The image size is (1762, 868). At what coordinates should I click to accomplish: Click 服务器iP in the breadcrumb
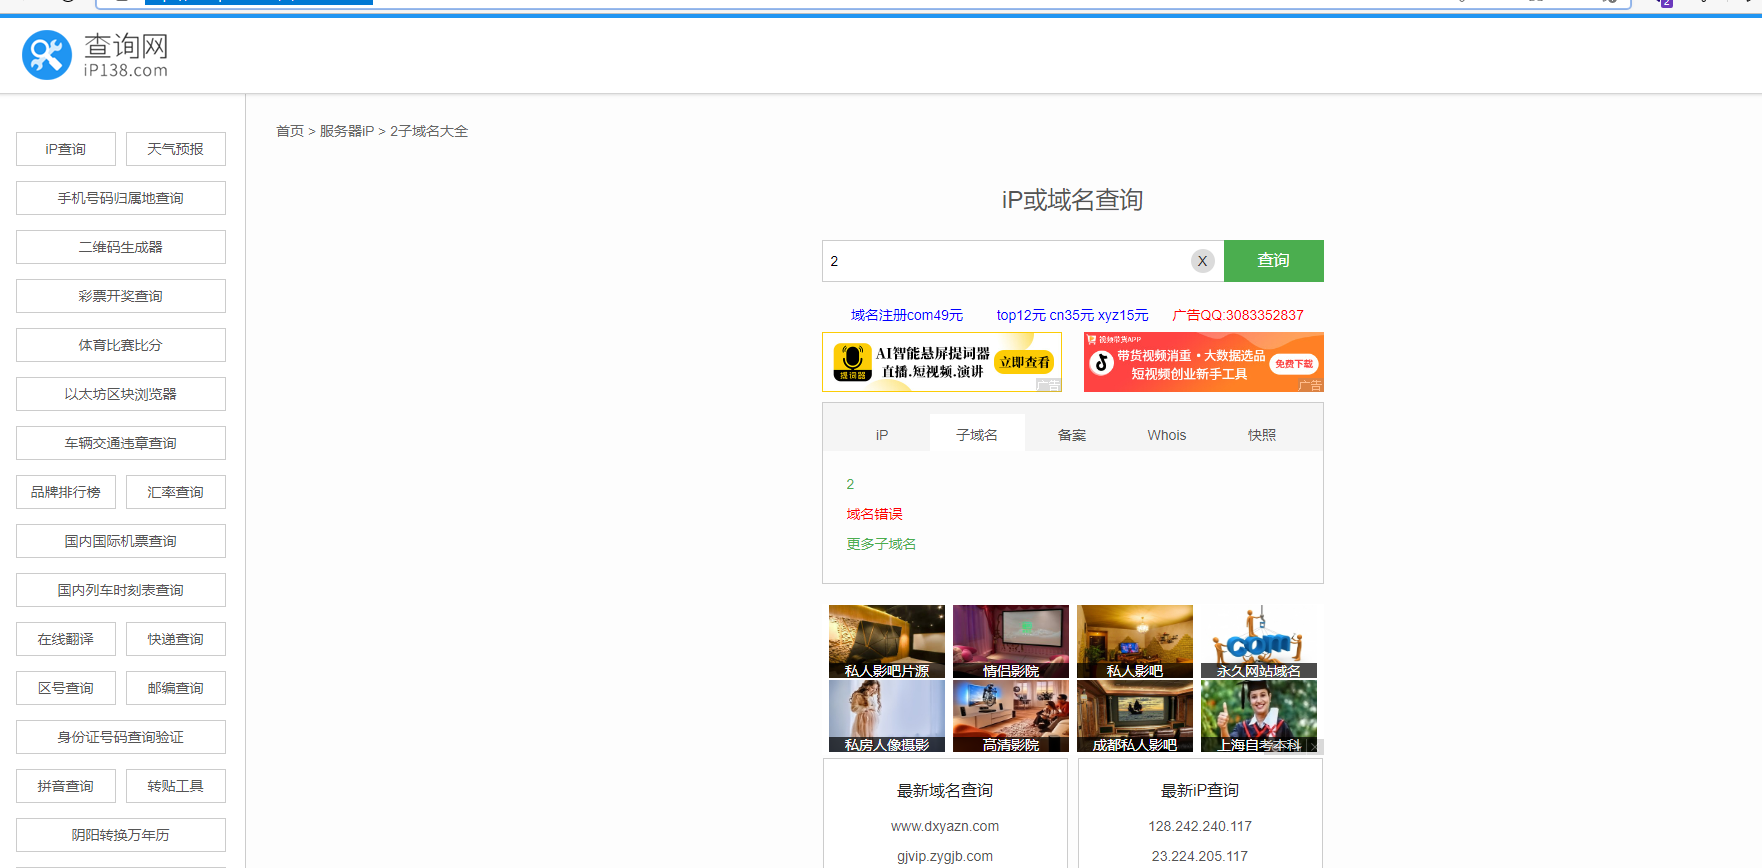coord(346,131)
